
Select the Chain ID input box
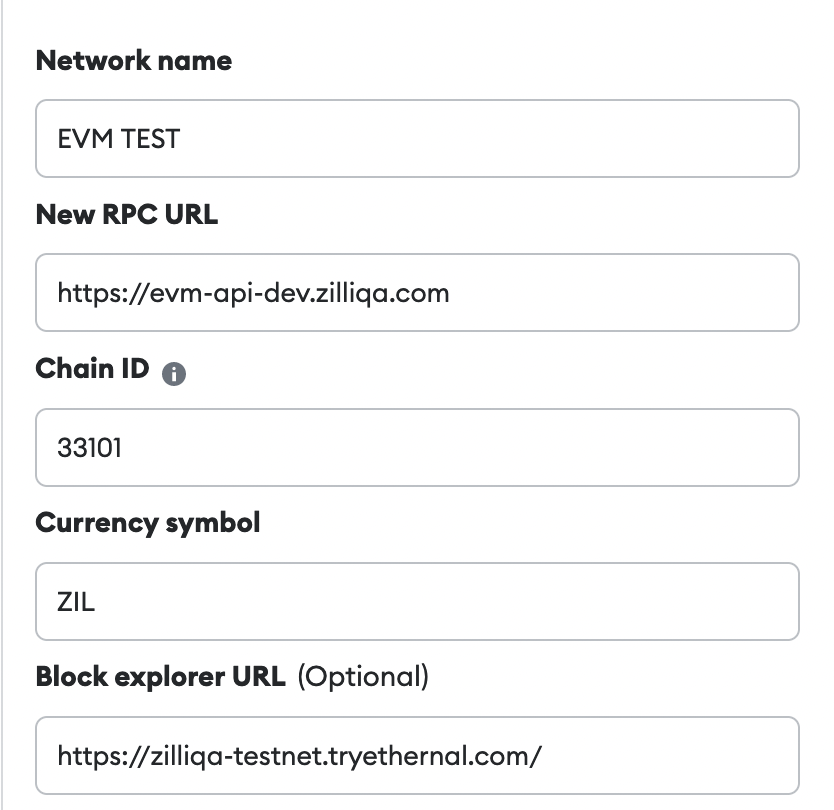tap(417, 447)
